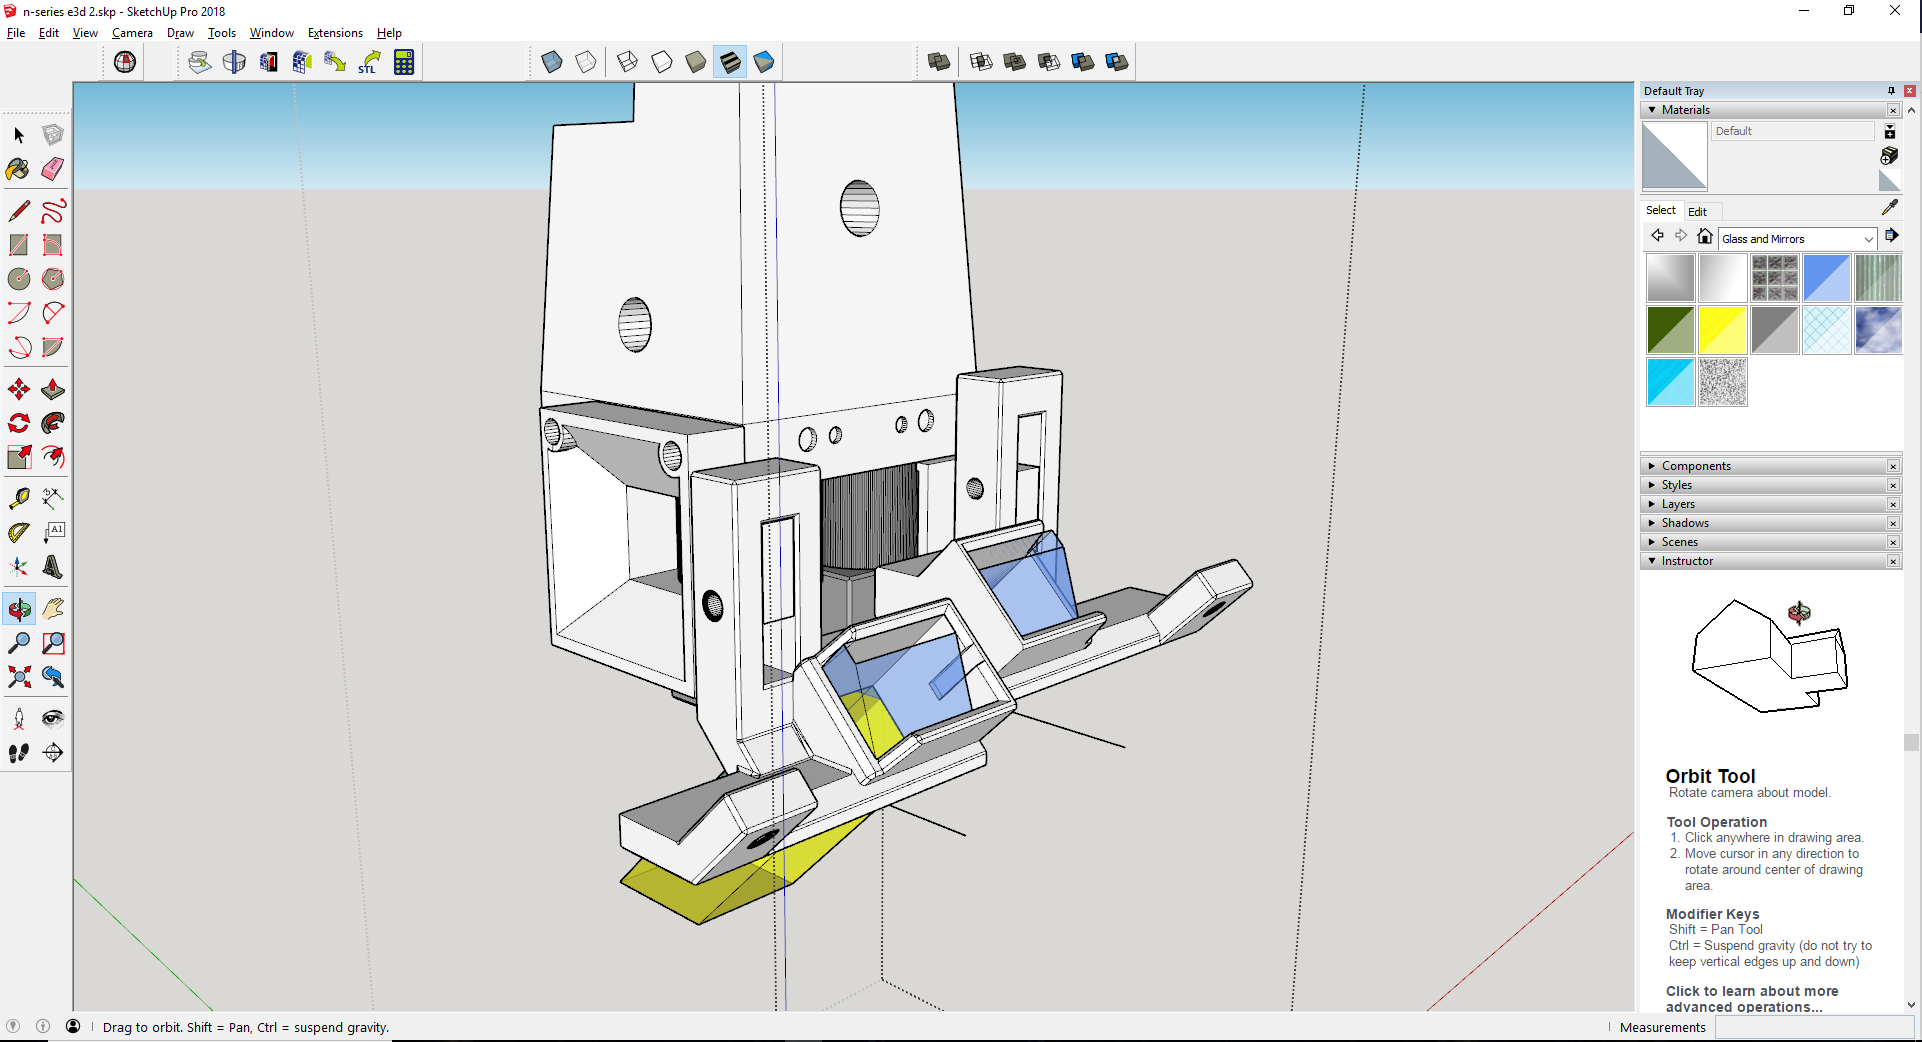
Task: Pick the Circle drawing tool
Action: pyautogui.click(x=19, y=279)
